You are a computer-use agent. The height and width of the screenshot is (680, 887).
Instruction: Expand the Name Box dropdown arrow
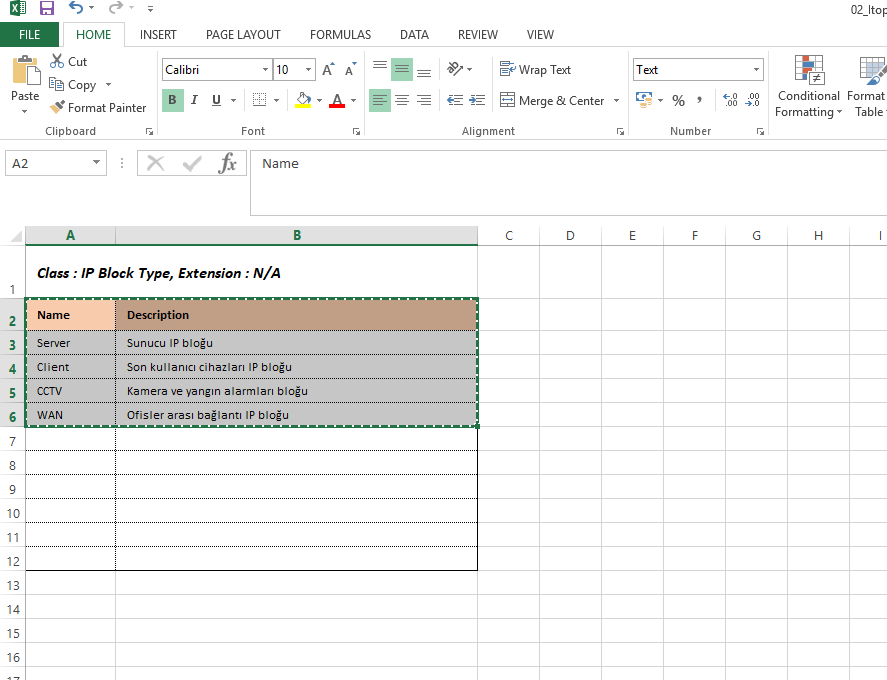pos(97,163)
